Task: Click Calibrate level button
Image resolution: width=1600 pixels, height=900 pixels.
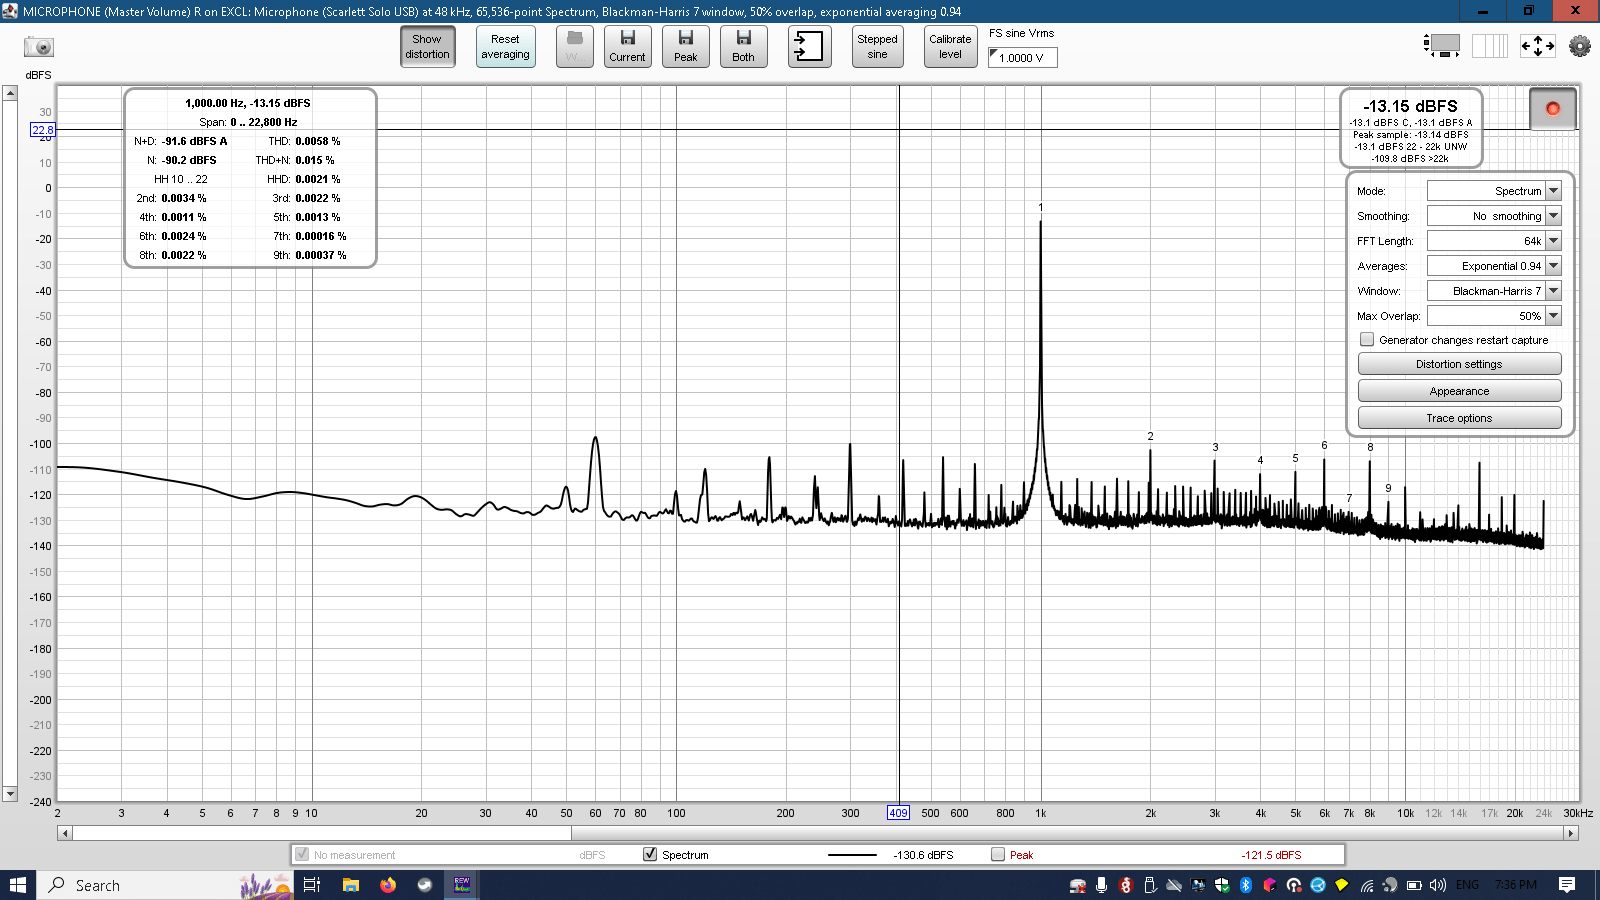Action: 950,46
